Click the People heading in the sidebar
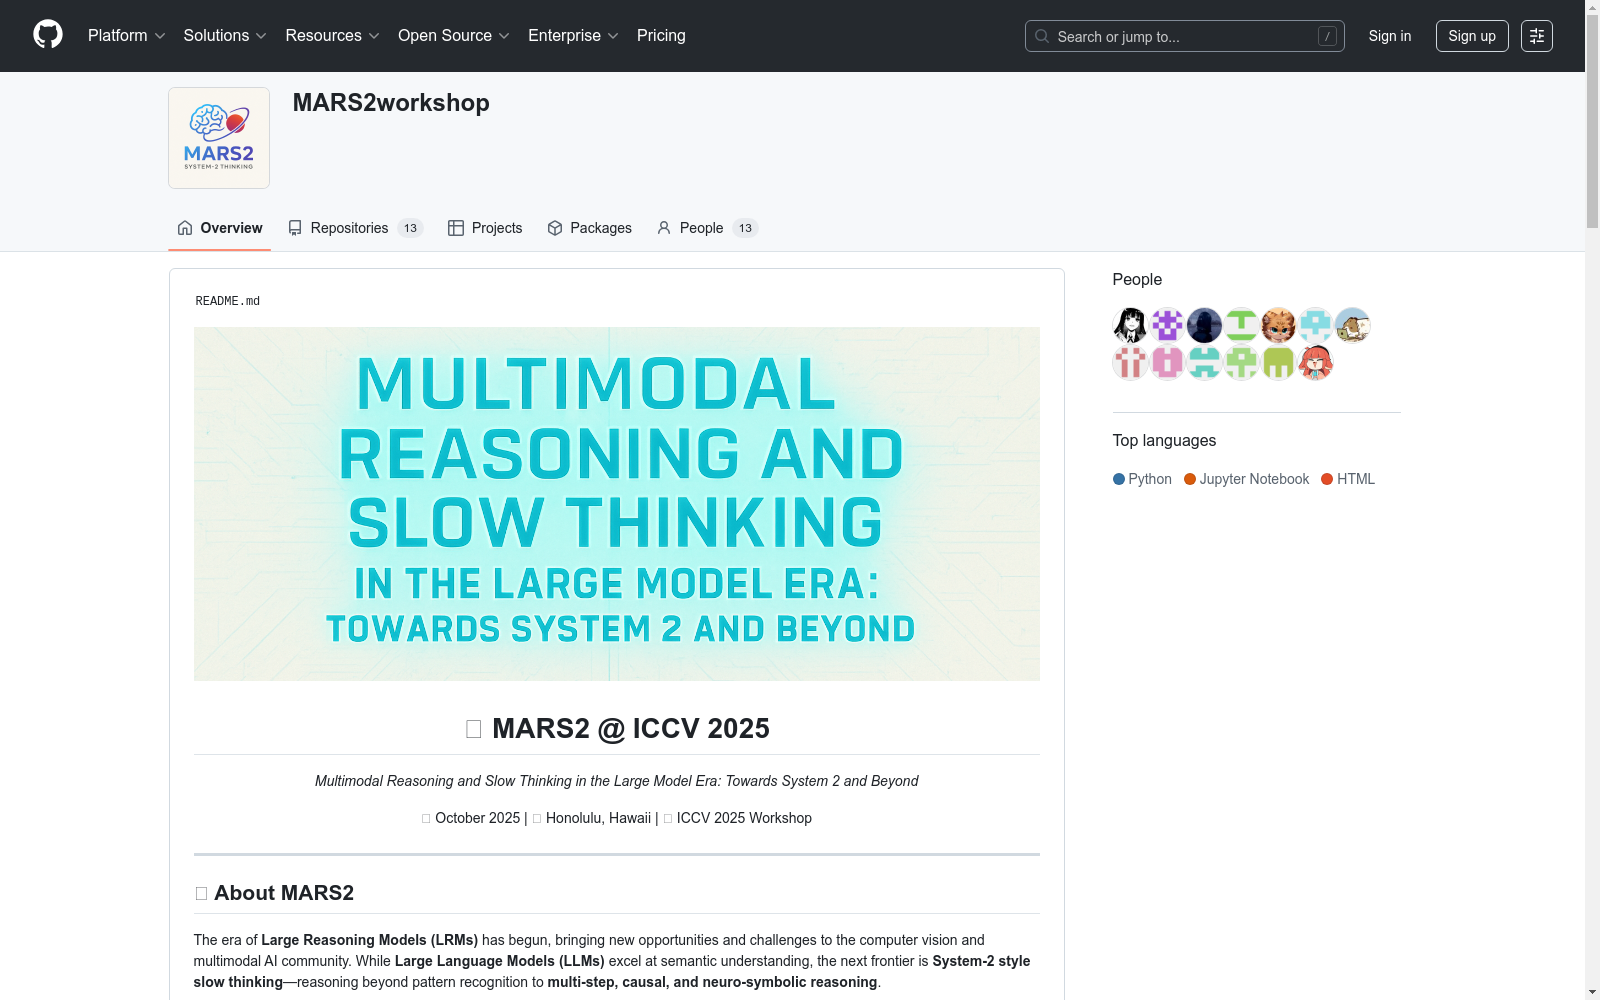The height and width of the screenshot is (1000, 1600). tap(1137, 280)
